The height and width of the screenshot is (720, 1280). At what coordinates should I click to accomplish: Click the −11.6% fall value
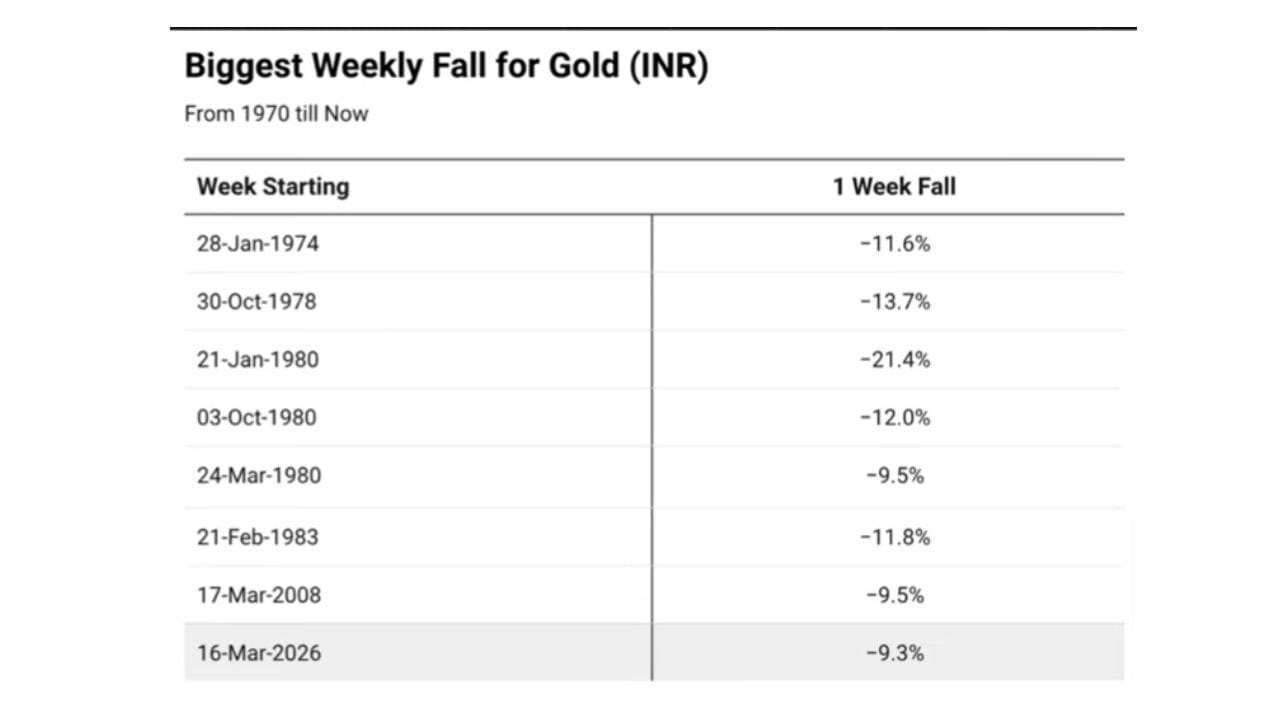pyautogui.click(x=895, y=243)
